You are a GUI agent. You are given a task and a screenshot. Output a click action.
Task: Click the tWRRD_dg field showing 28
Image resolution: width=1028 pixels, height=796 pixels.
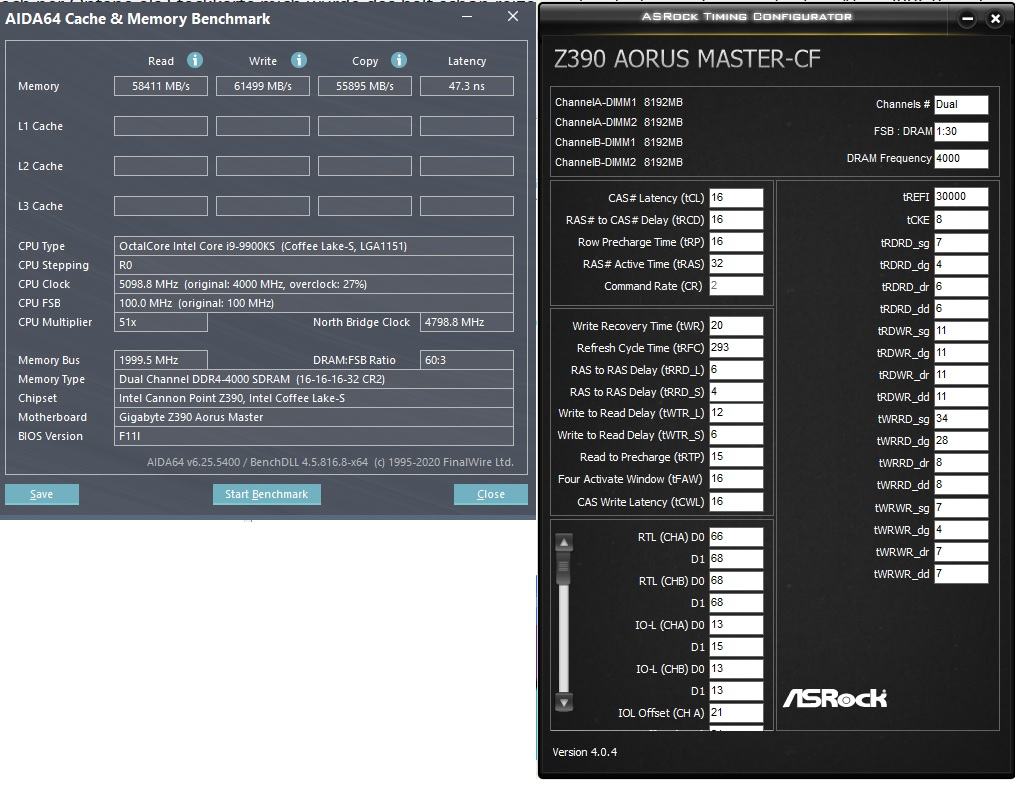(961, 441)
